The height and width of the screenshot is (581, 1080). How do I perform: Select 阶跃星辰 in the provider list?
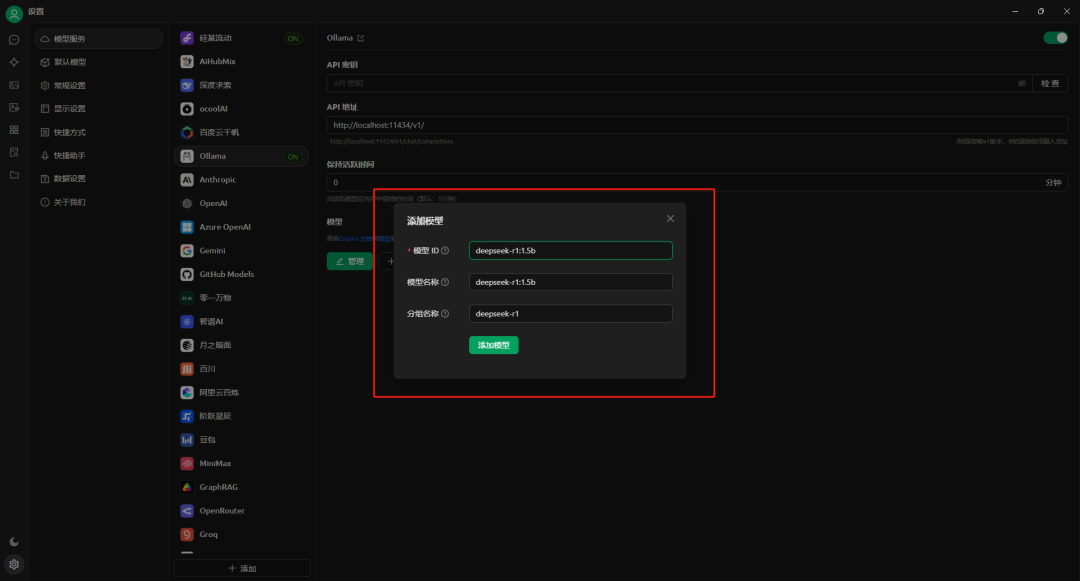241,416
